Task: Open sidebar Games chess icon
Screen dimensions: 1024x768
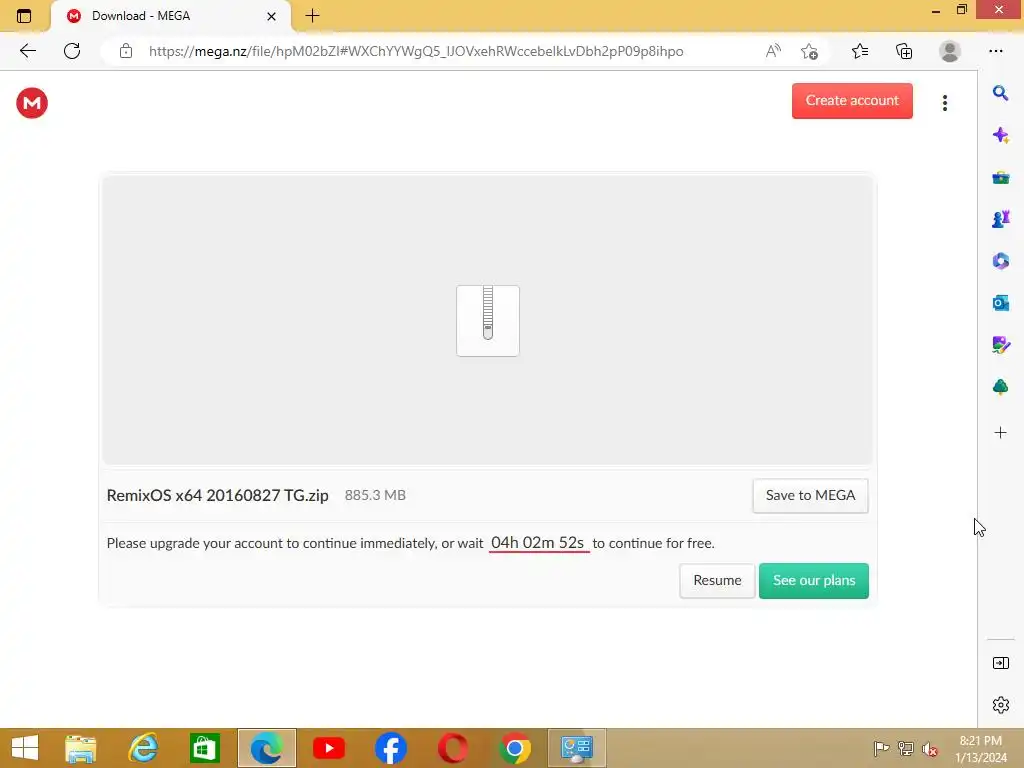Action: click(x=1000, y=219)
